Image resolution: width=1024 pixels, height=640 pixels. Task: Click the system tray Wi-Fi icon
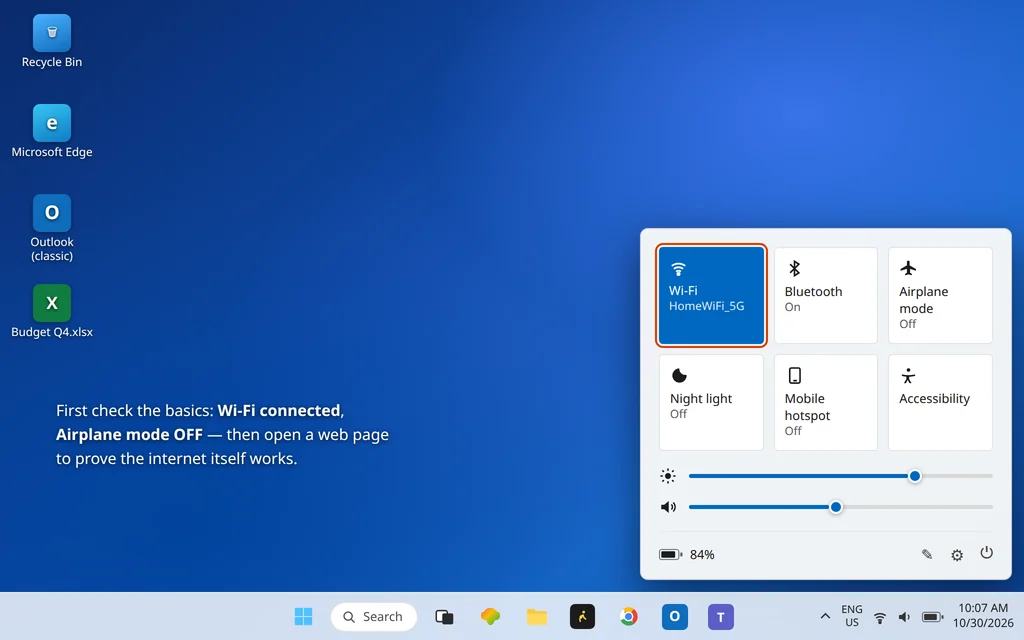point(880,617)
